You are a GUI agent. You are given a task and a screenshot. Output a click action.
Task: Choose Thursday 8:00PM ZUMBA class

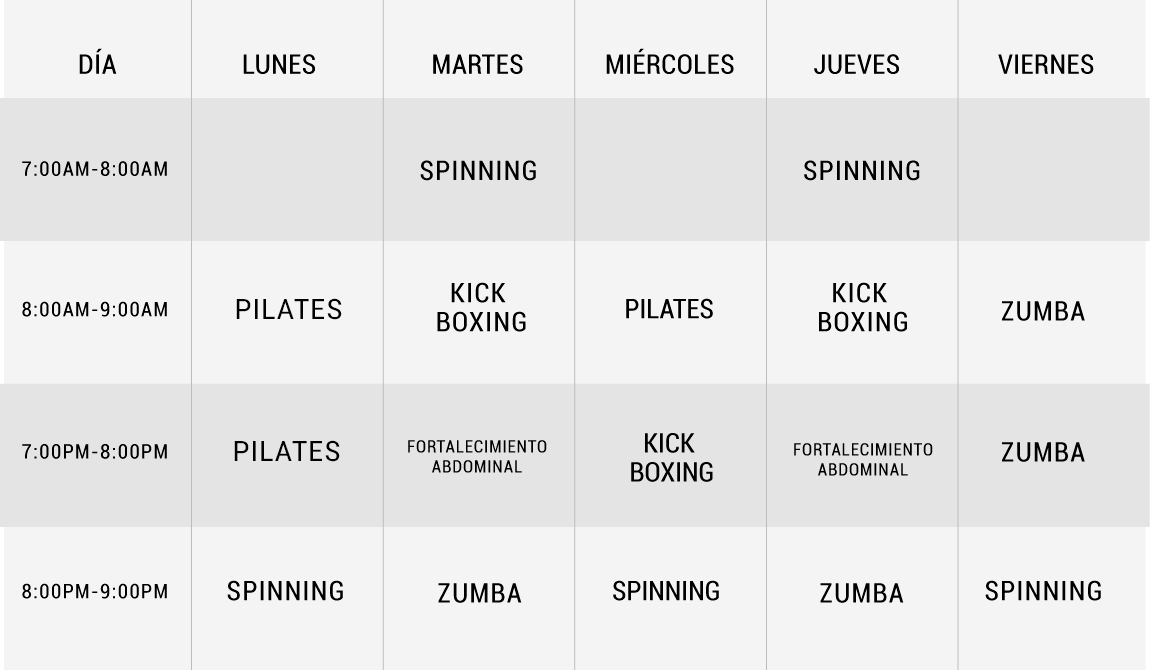862,593
